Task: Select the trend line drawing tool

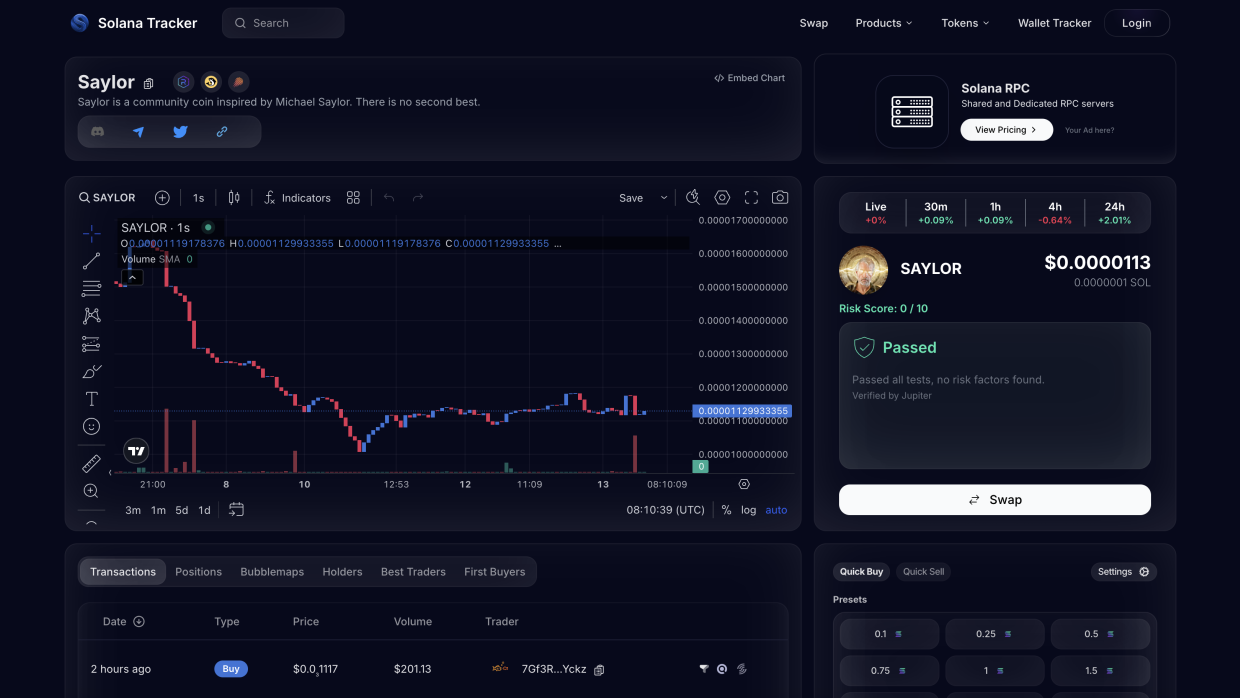Action: (91, 261)
